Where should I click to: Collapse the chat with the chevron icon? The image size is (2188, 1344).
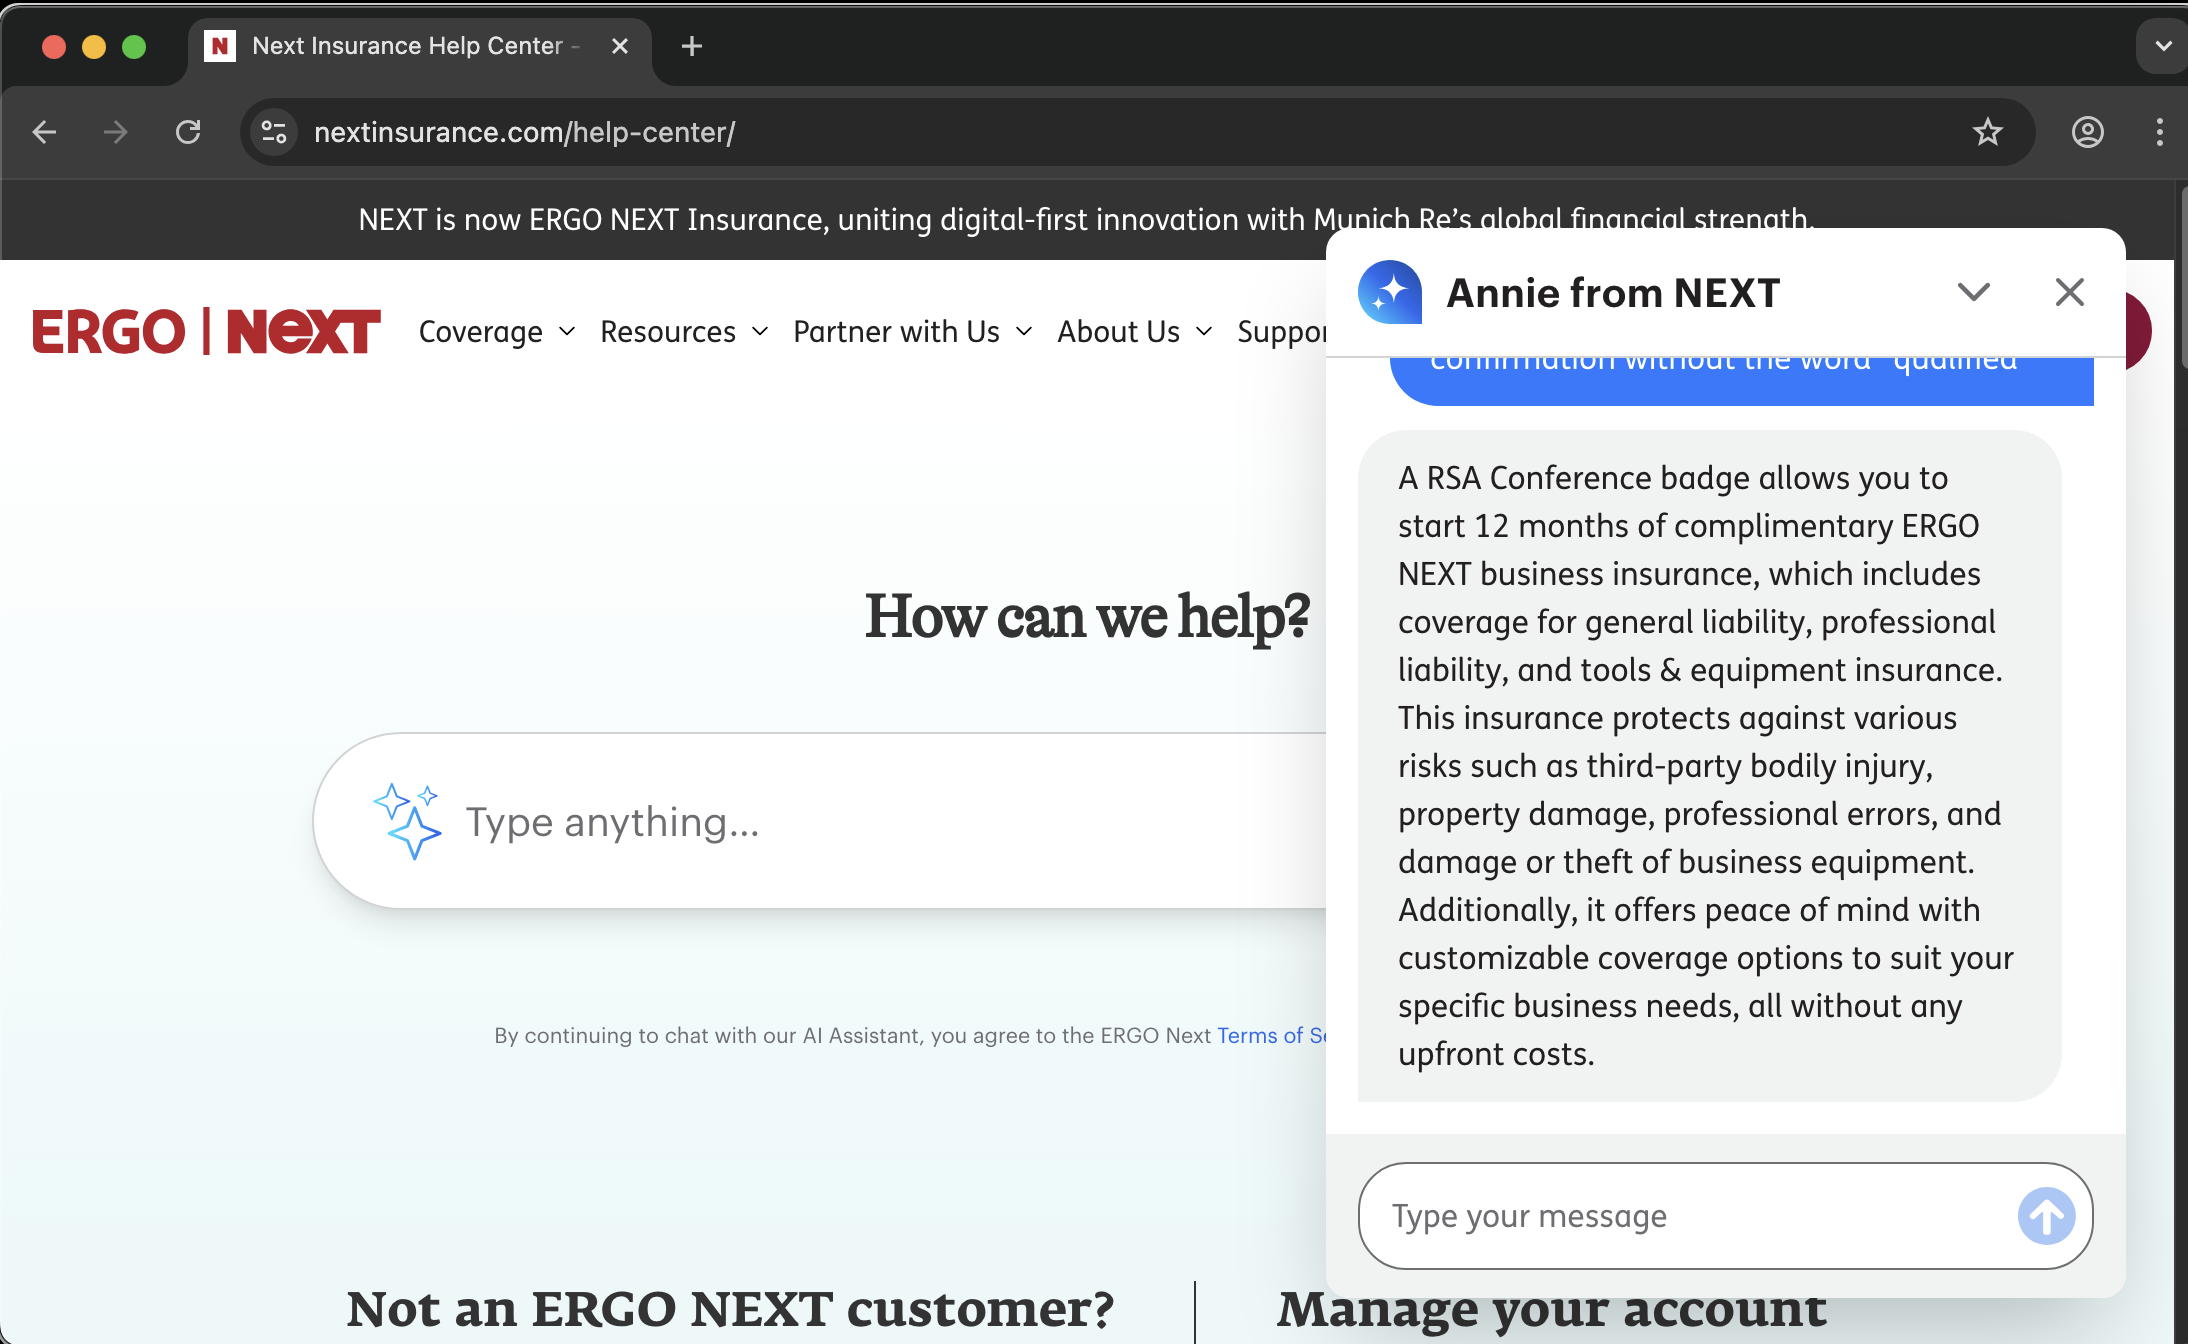(x=1973, y=292)
